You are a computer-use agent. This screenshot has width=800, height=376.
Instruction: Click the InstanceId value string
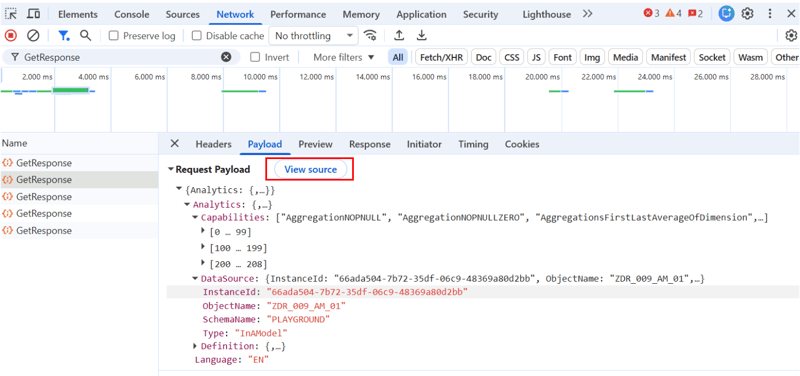tap(367, 292)
